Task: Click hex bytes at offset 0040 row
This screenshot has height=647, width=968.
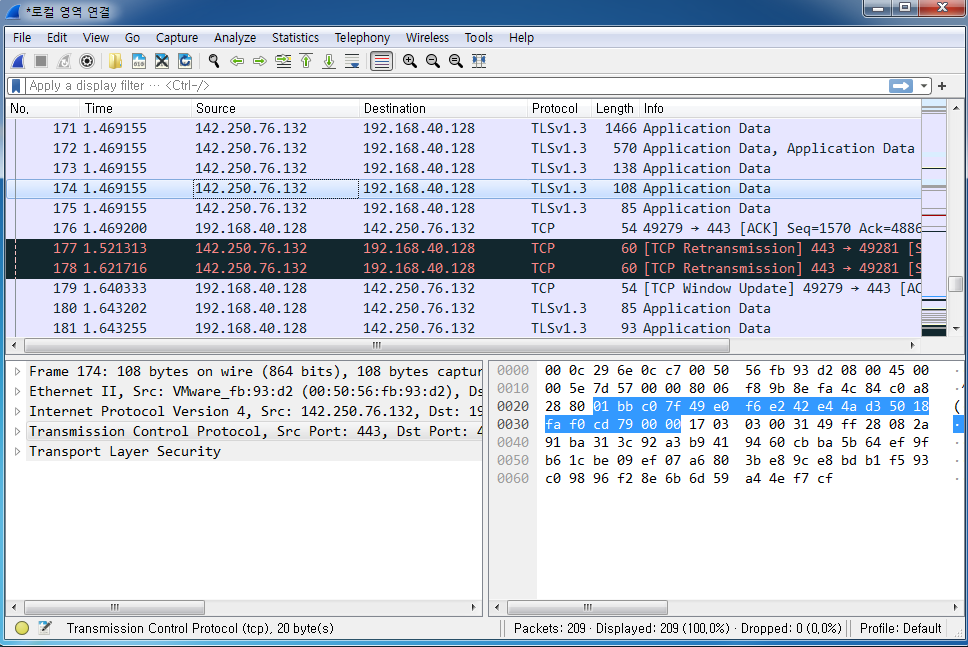Action: coord(736,443)
